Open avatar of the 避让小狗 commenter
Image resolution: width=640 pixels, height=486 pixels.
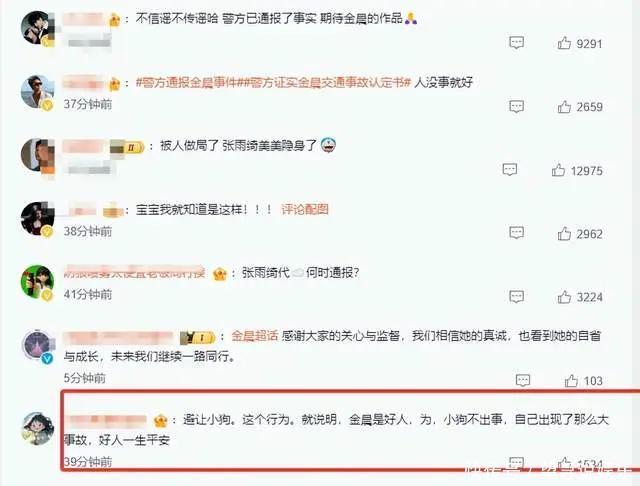(37, 428)
